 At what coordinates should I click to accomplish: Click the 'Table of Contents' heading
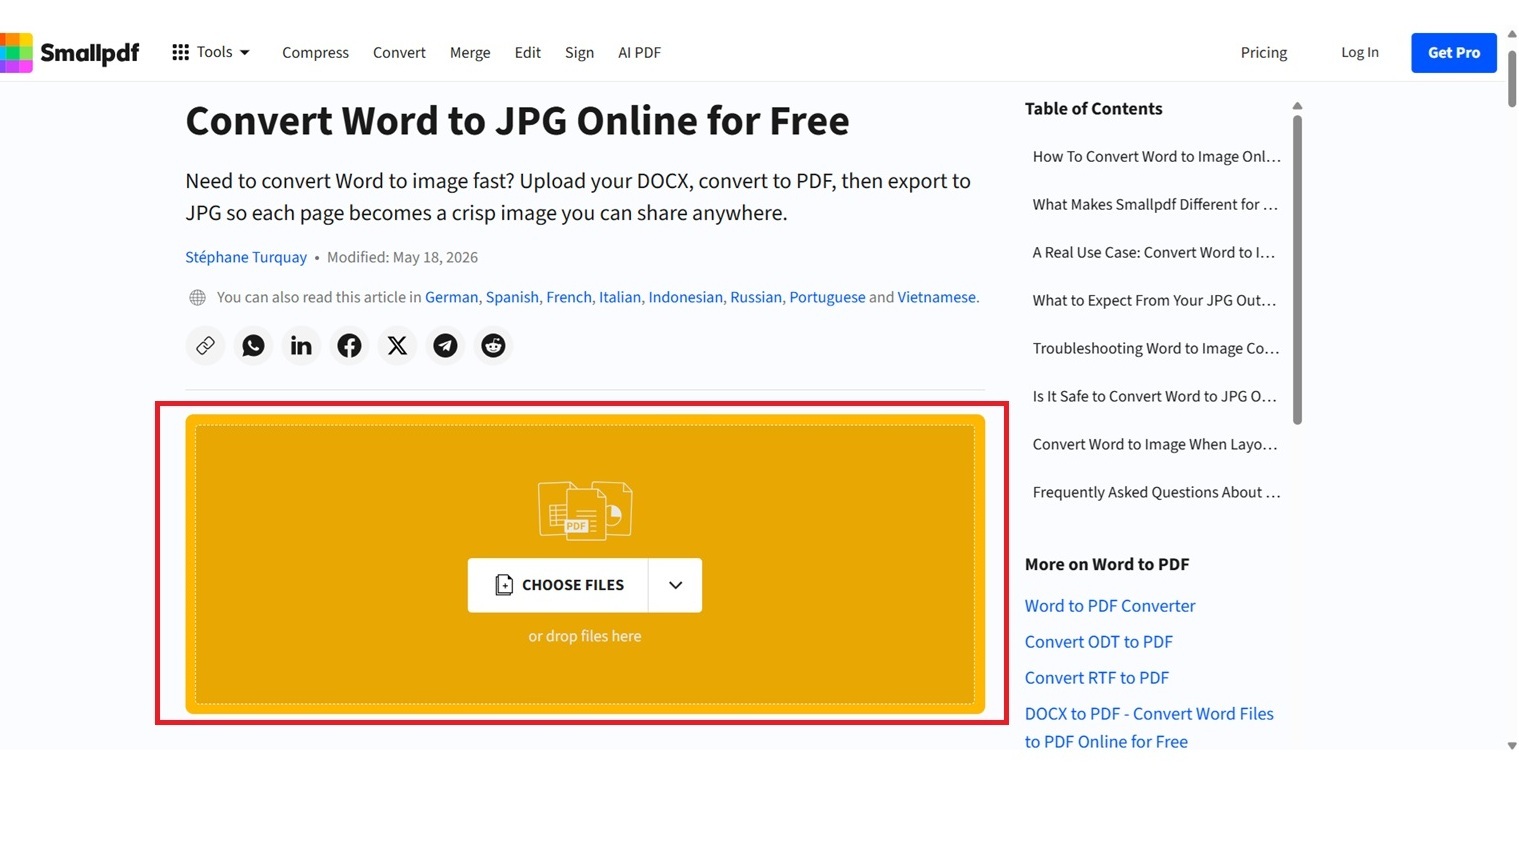(x=1094, y=109)
